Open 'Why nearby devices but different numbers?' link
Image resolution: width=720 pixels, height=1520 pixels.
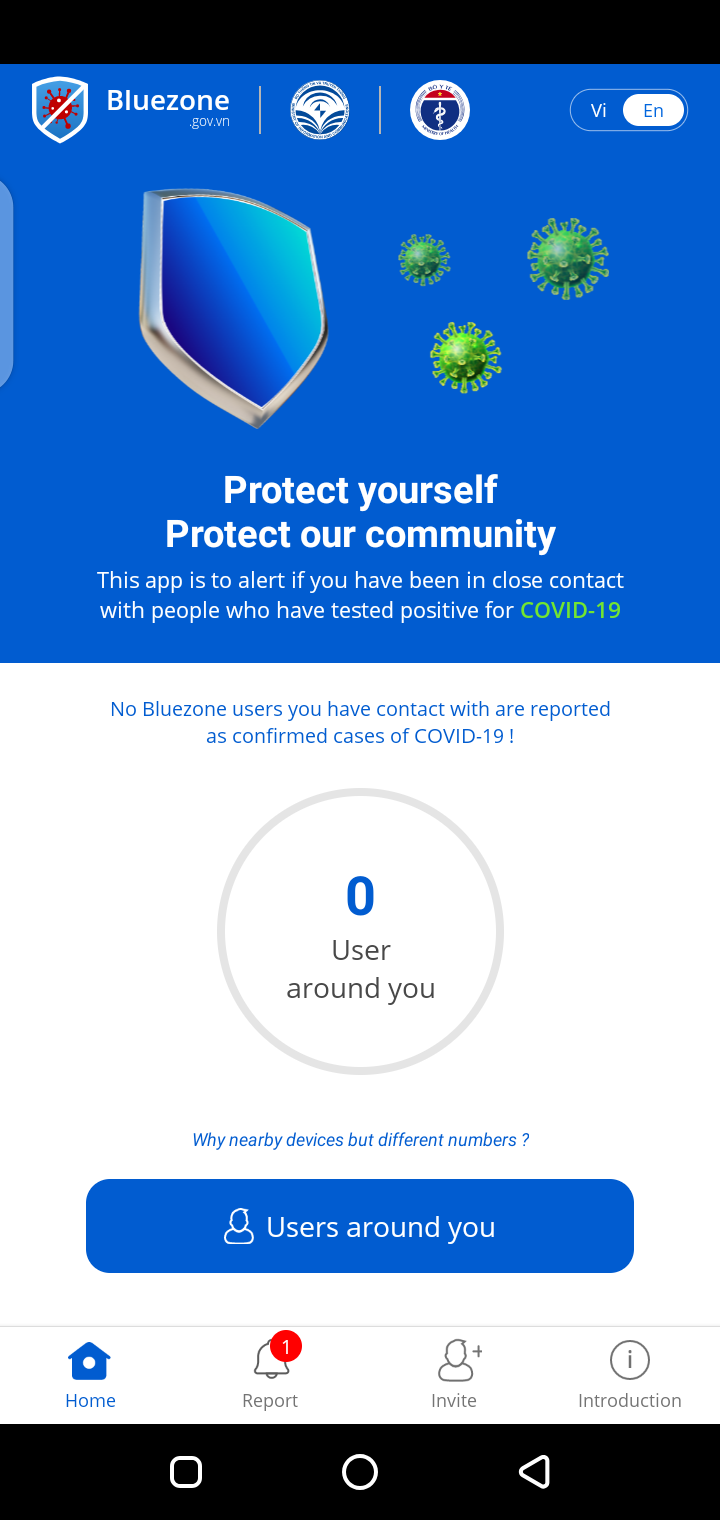click(360, 1140)
